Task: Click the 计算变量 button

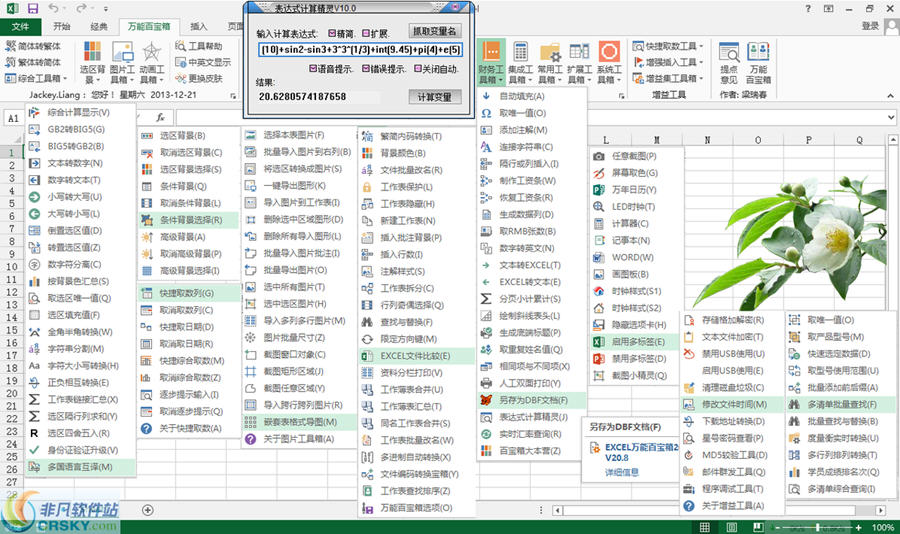Action: coord(435,97)
